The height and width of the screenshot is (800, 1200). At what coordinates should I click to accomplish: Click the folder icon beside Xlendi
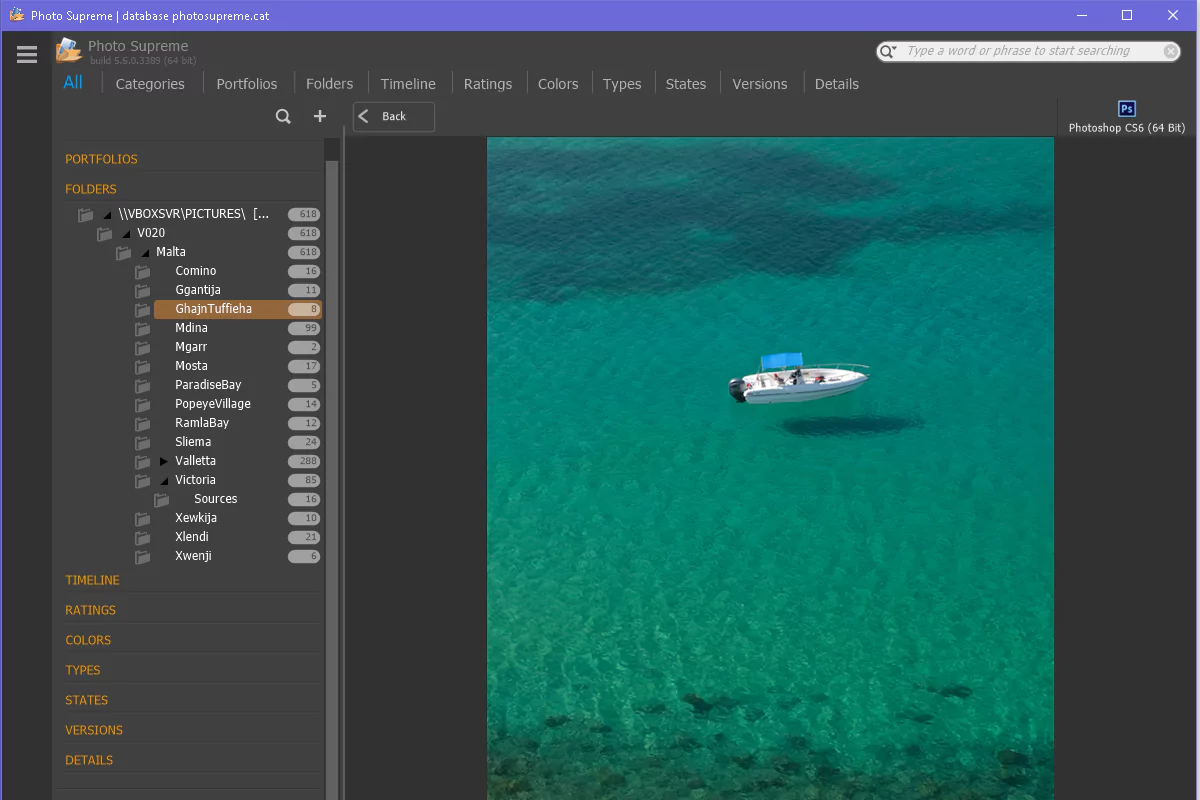143,538
